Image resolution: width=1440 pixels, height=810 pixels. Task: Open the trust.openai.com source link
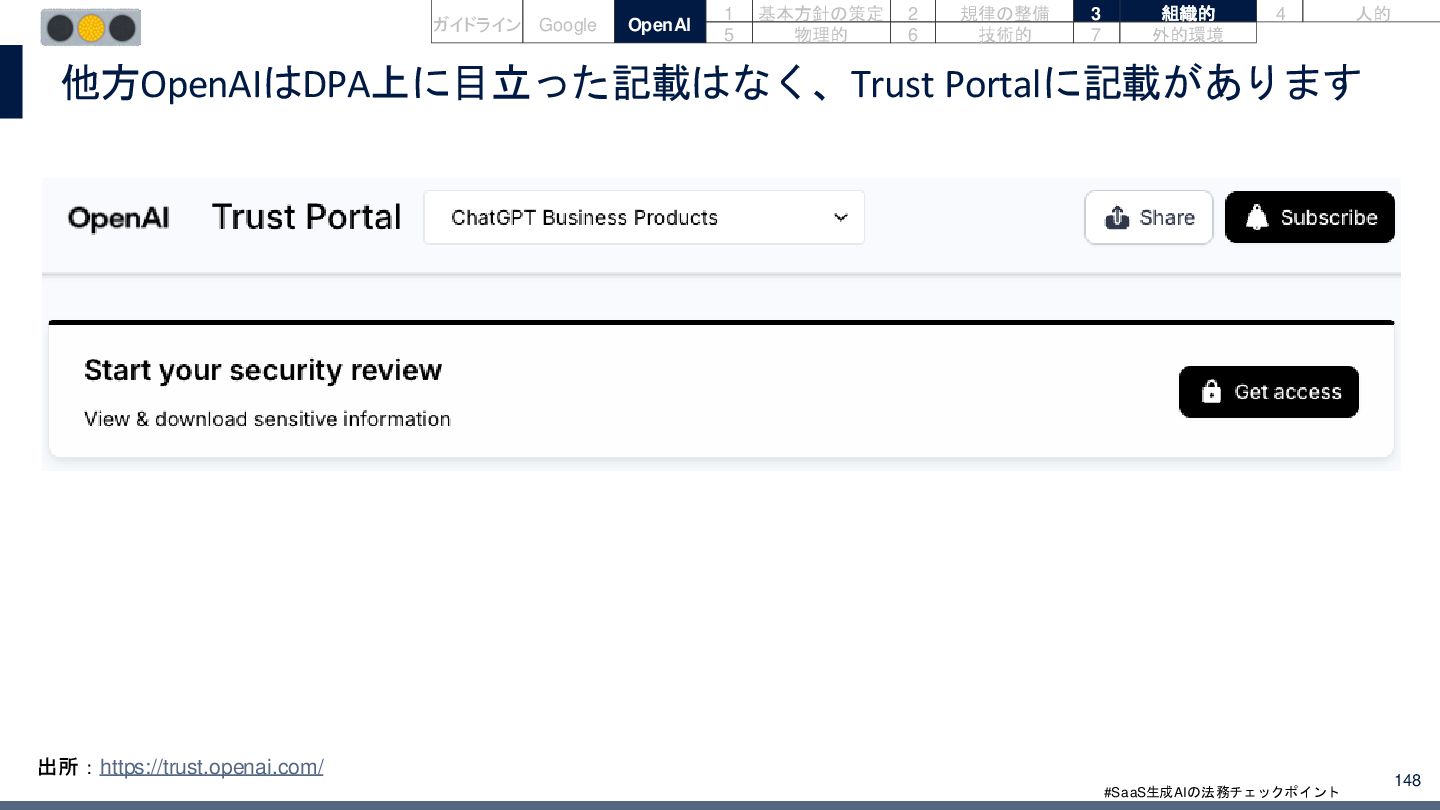click(x=212, y=767)
